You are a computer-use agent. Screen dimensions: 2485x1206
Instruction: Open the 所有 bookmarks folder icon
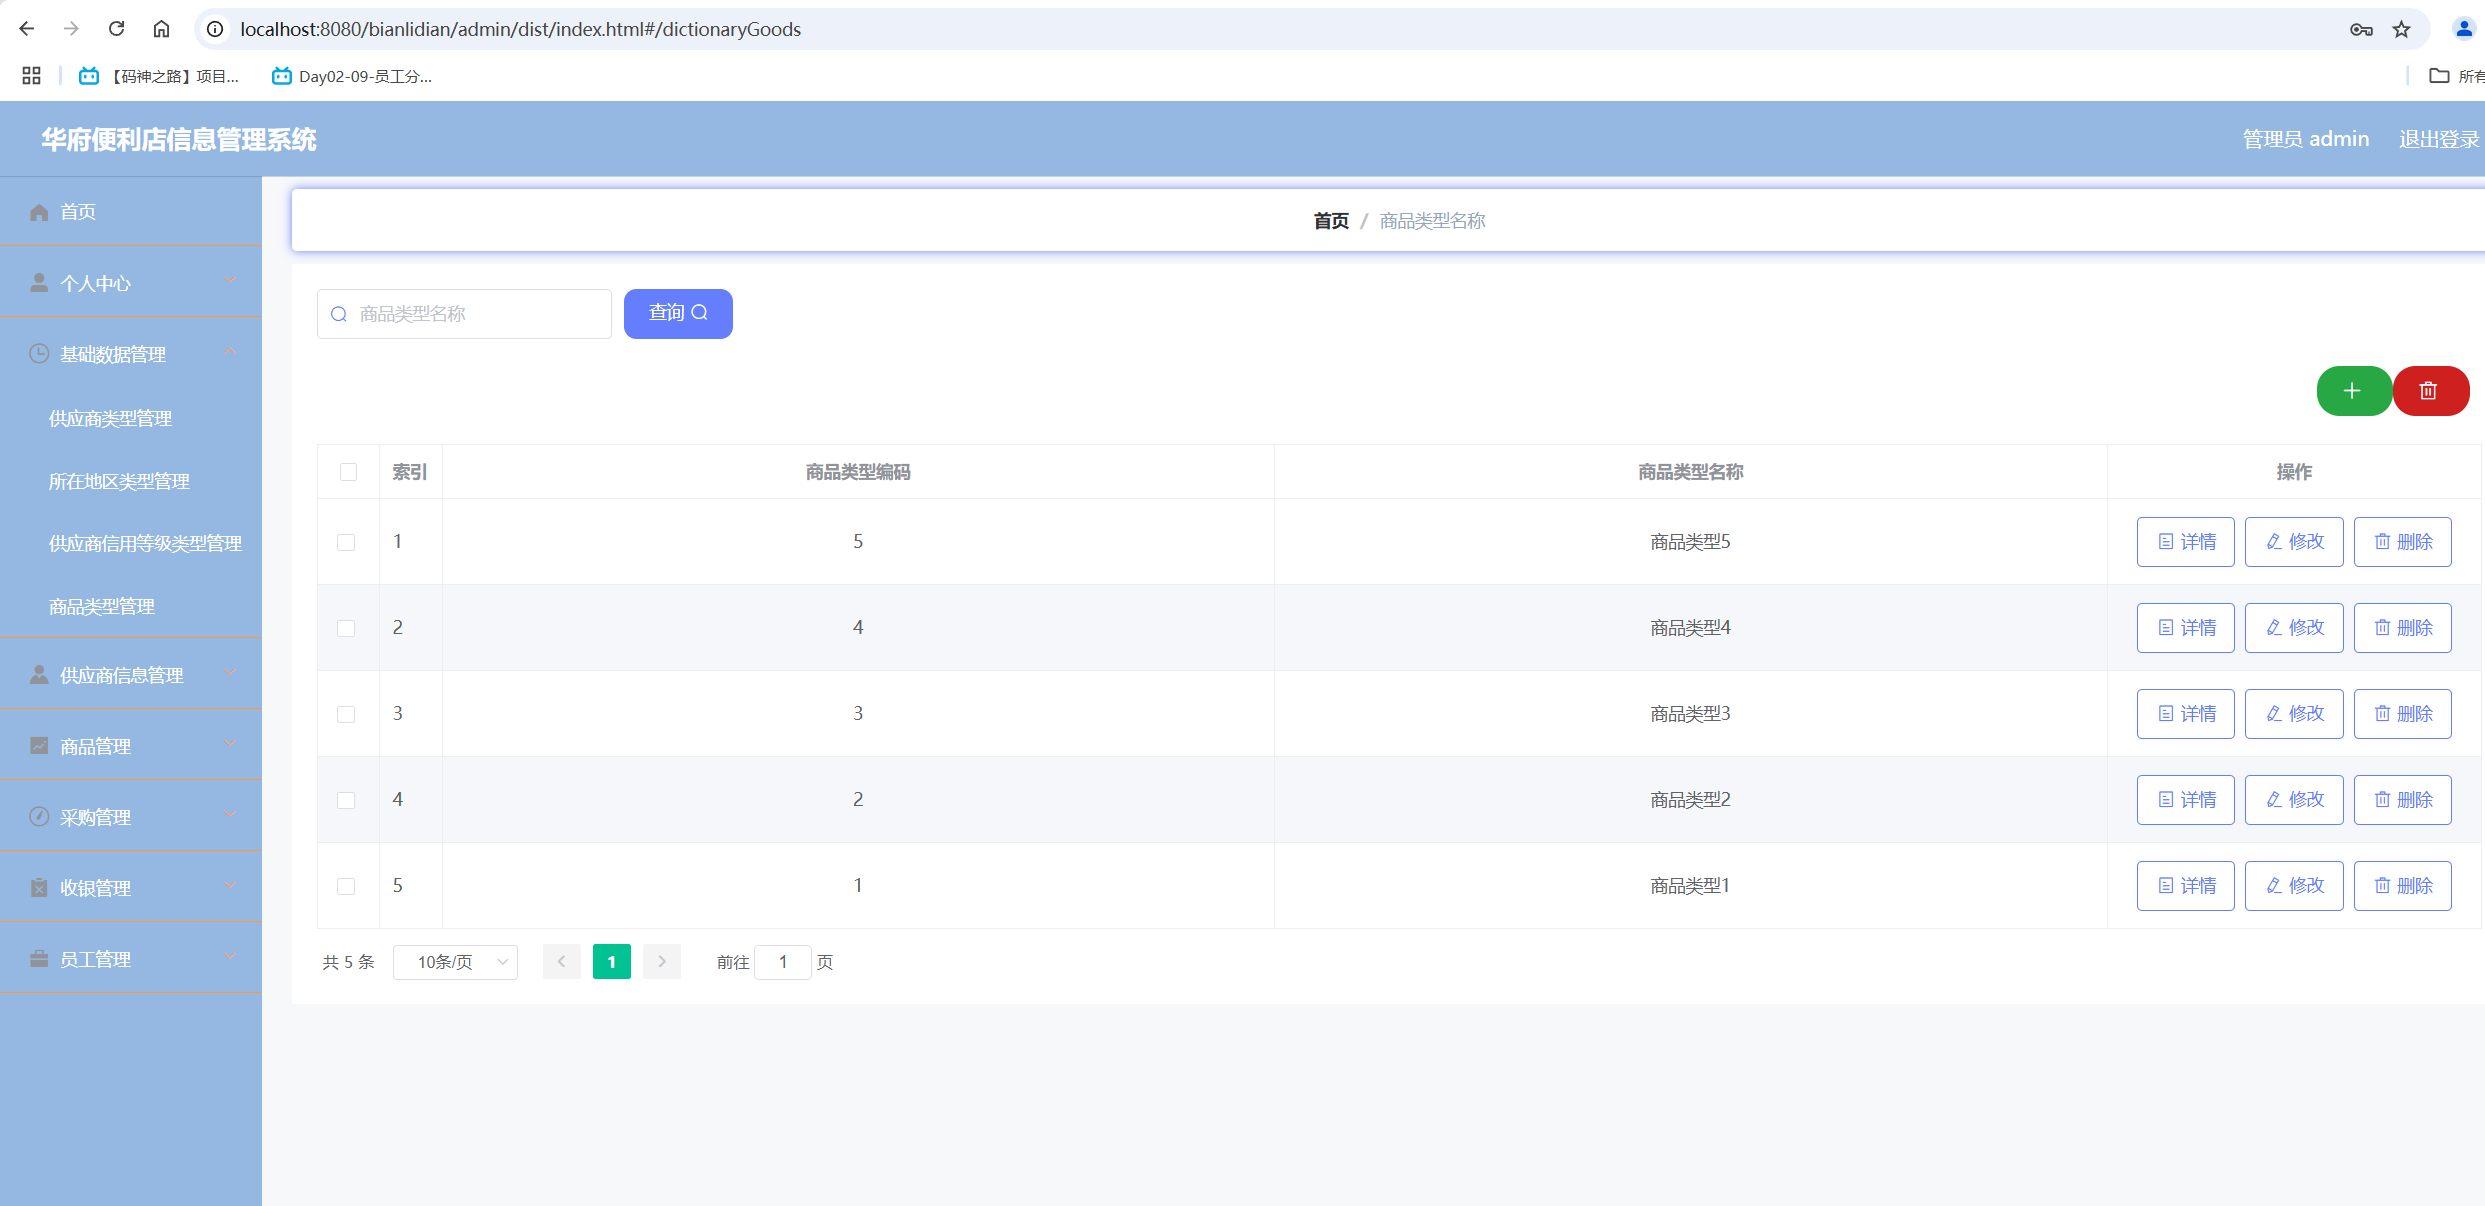2439,76
